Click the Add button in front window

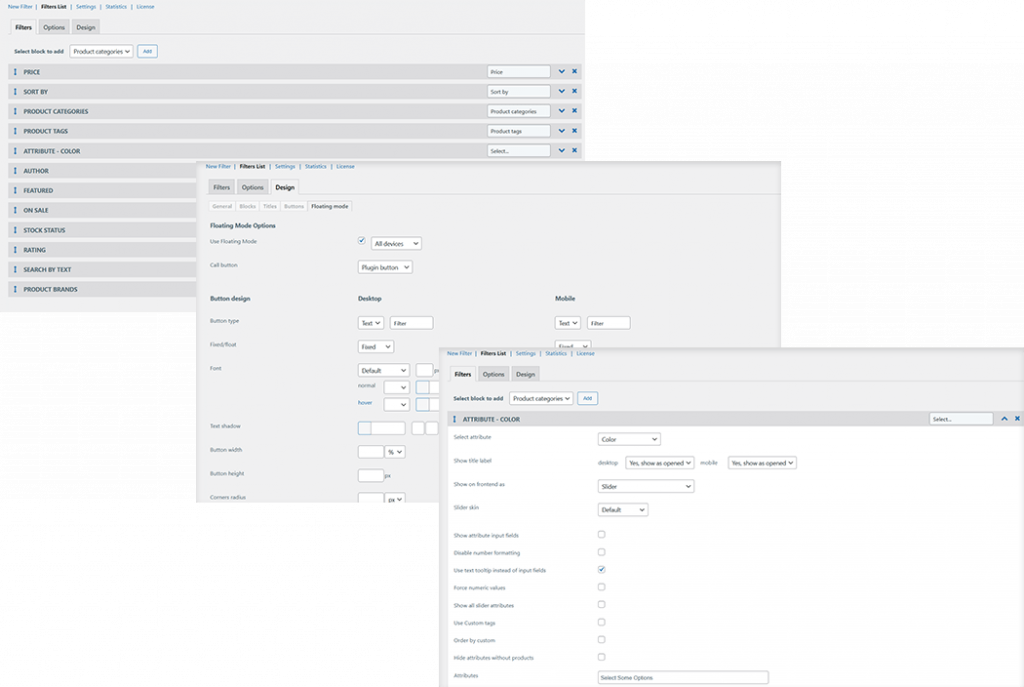[588, 398]
